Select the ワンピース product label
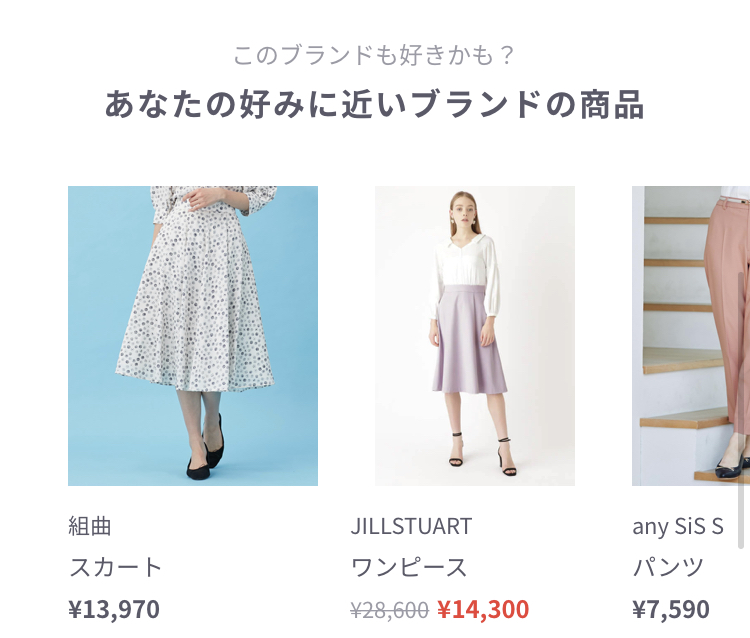 pyautogui.click(x=409, y=567)
